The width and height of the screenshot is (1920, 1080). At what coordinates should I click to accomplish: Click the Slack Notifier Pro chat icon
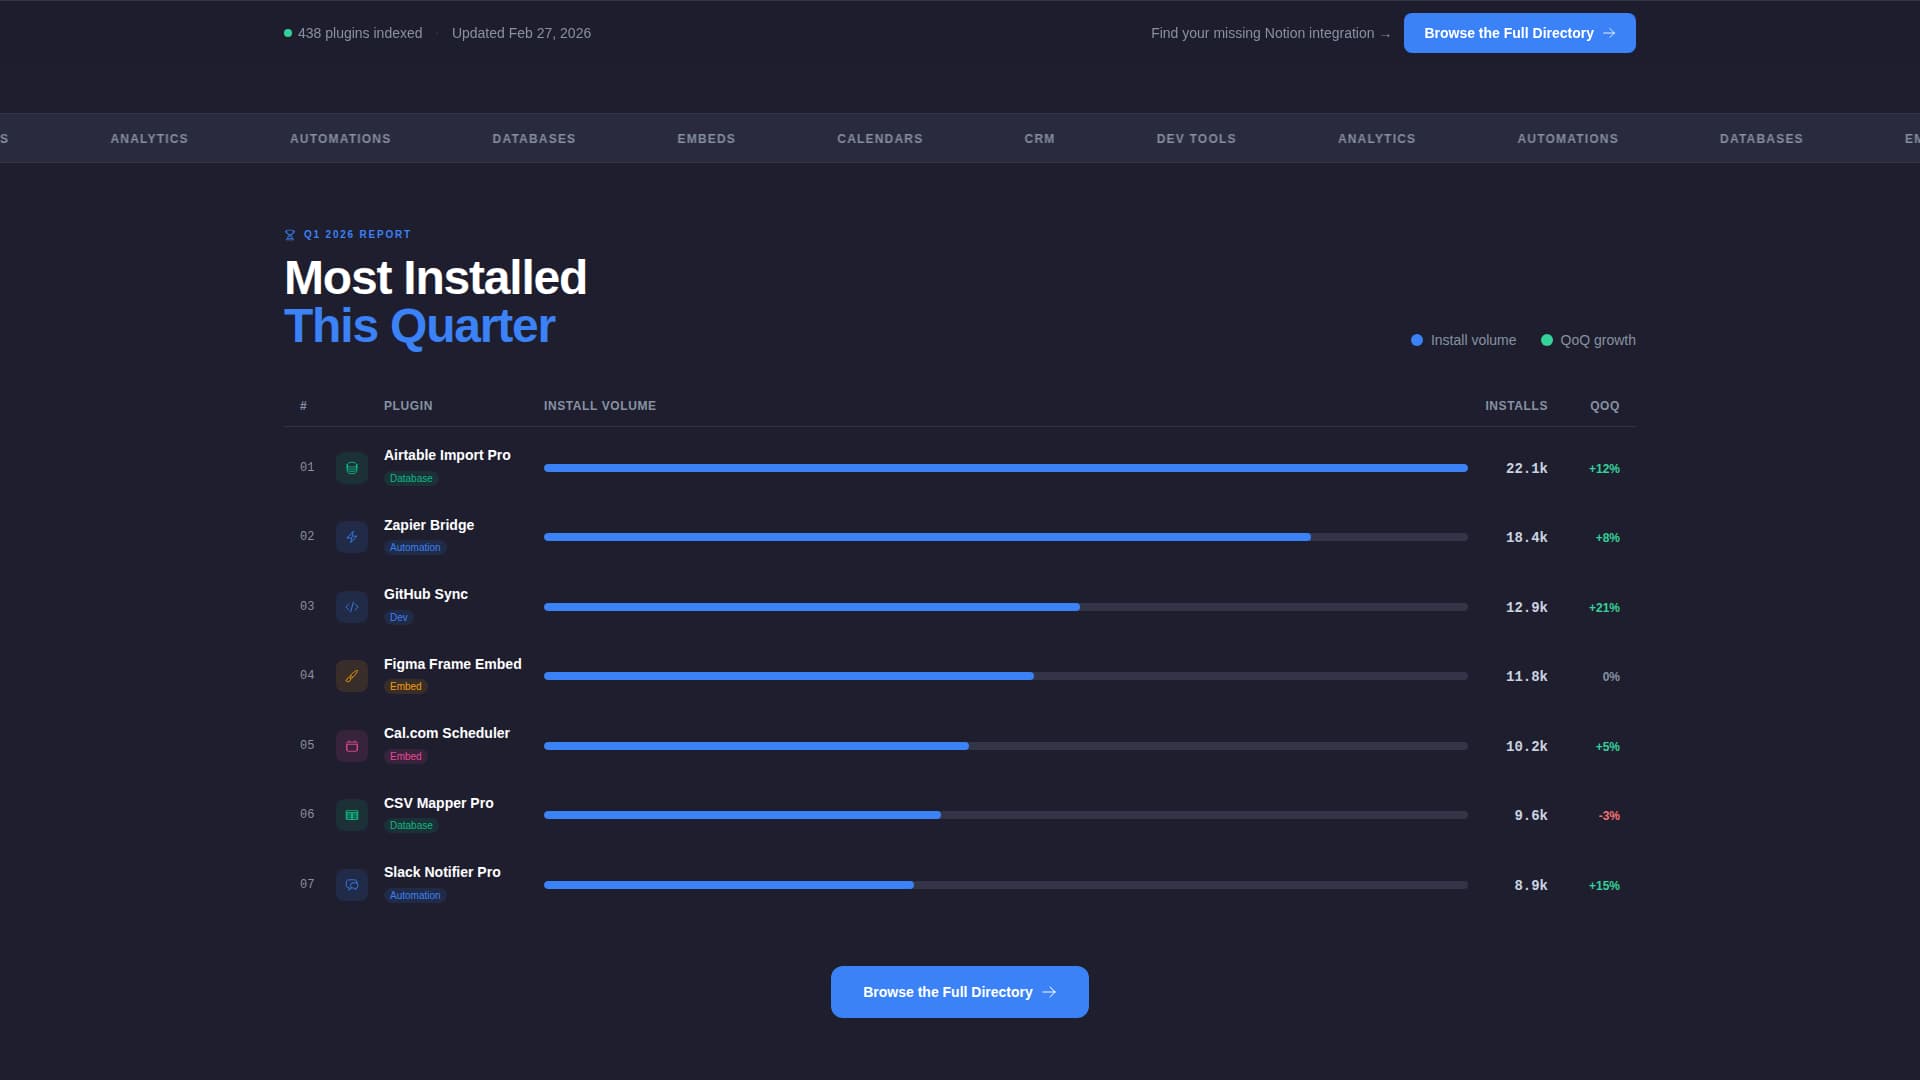pos(352,885)
